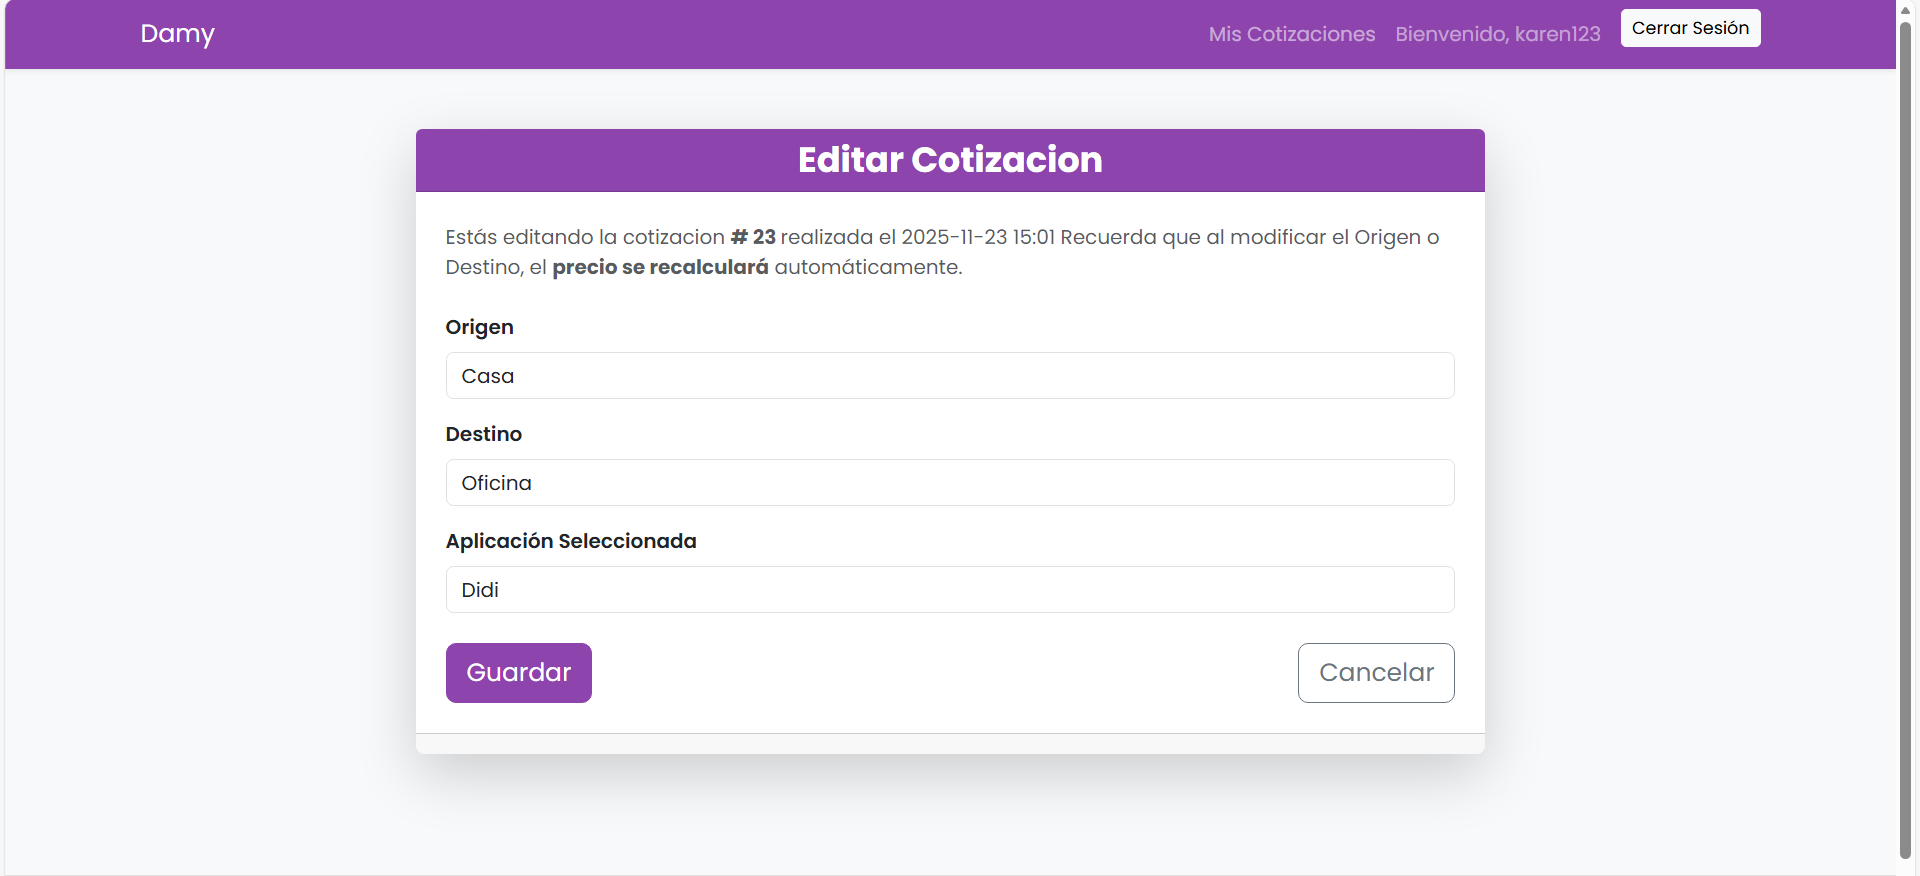Click the Destino label
1920x876 pixels.
pyautogui.click(x=483, y=434)
